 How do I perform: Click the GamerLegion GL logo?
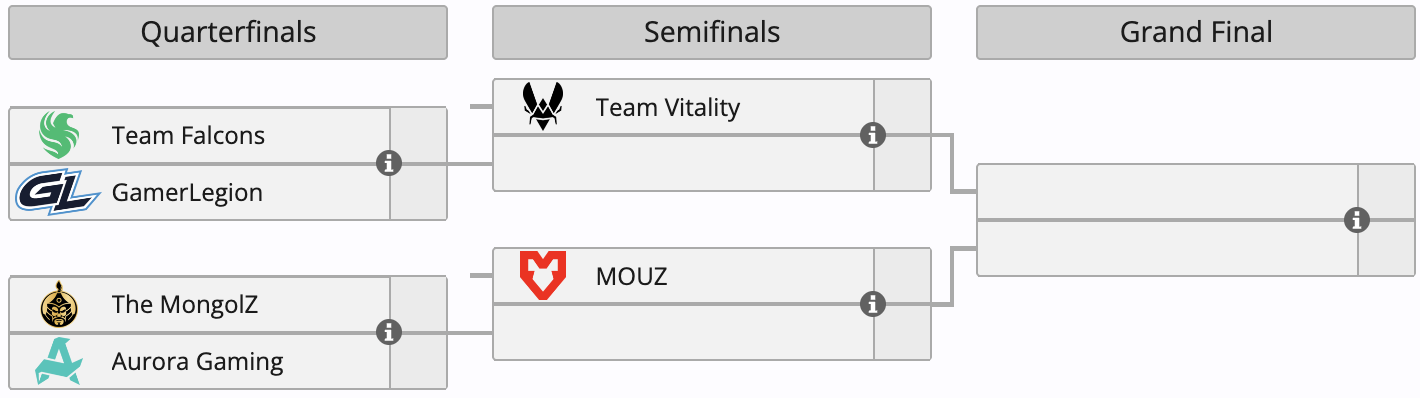point(58,192)
